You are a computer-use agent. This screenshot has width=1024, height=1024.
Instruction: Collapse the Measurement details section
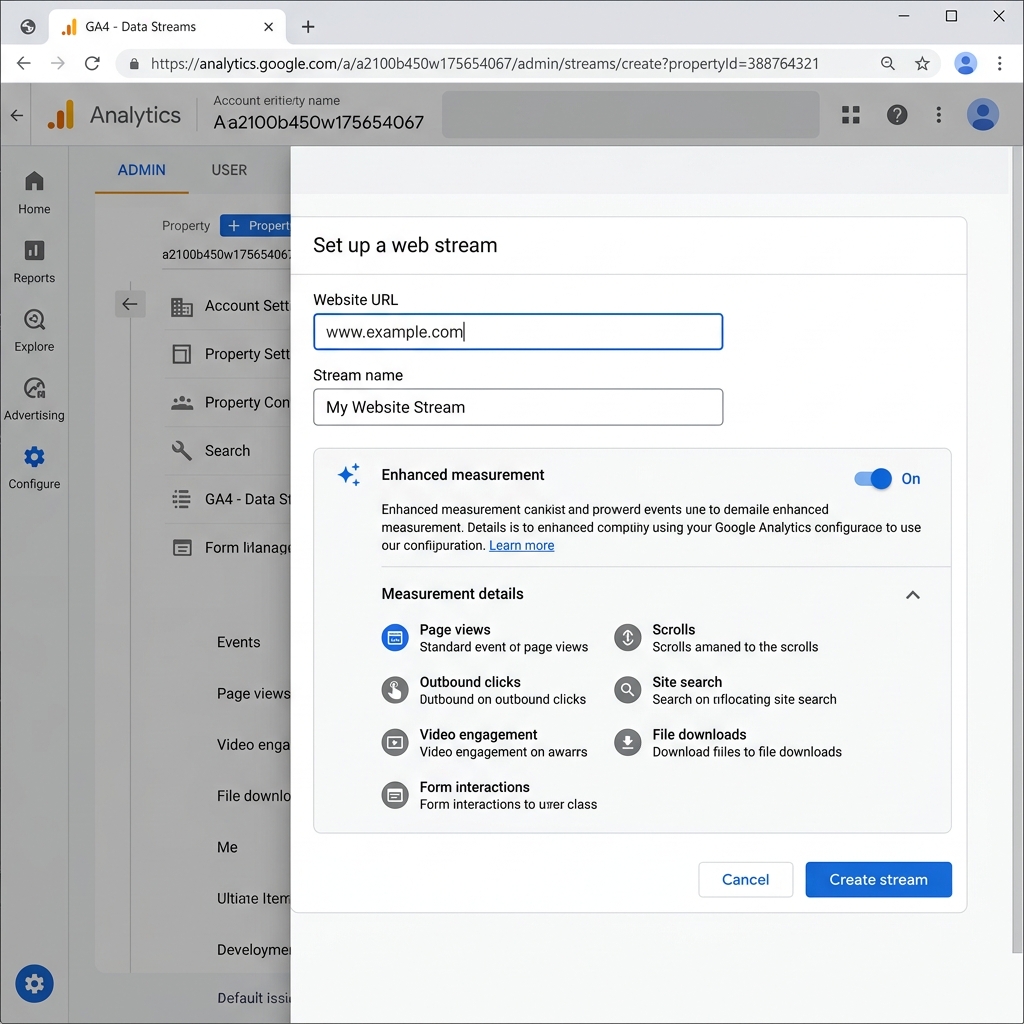click(912, 594)
